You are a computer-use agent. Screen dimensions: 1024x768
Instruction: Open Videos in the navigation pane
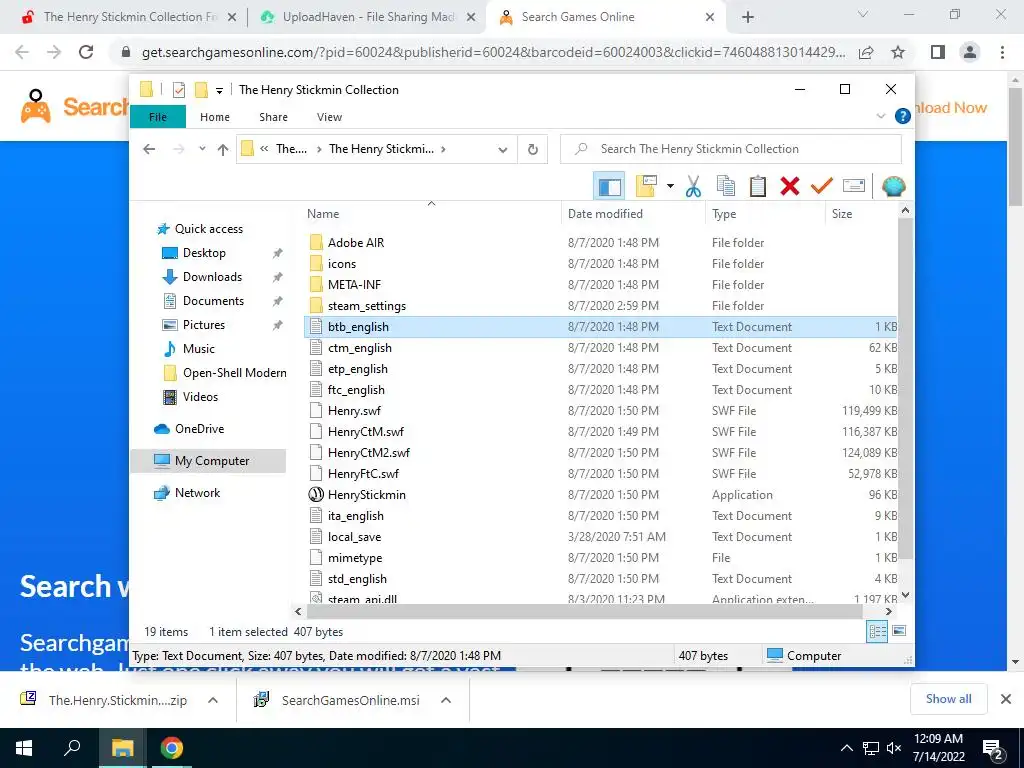coord(200,397)
